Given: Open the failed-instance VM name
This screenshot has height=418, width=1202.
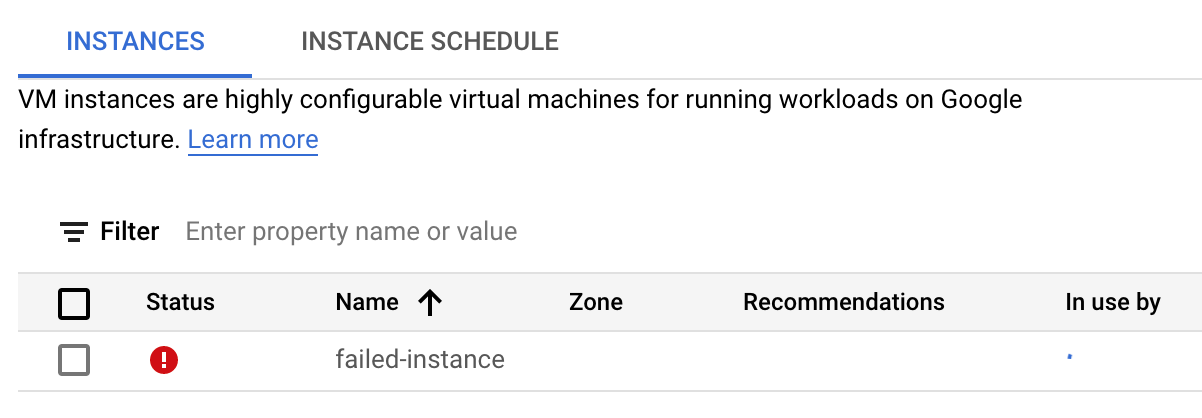Looking at the screenshot, I should pos(420,359).
